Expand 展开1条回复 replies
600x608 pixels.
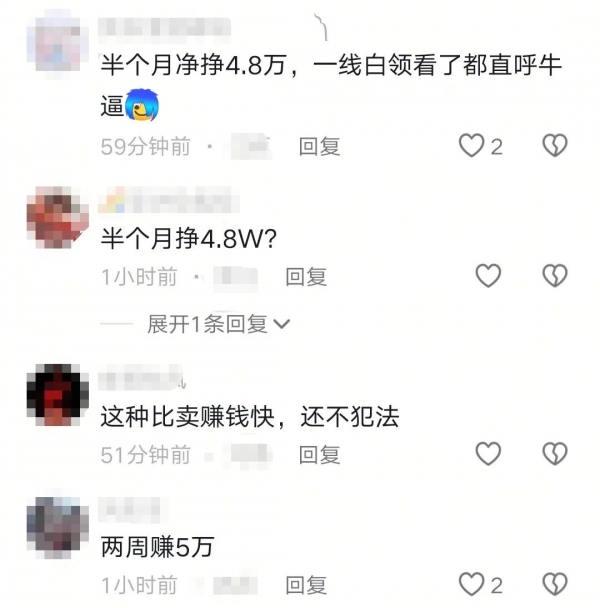(207, 324)
